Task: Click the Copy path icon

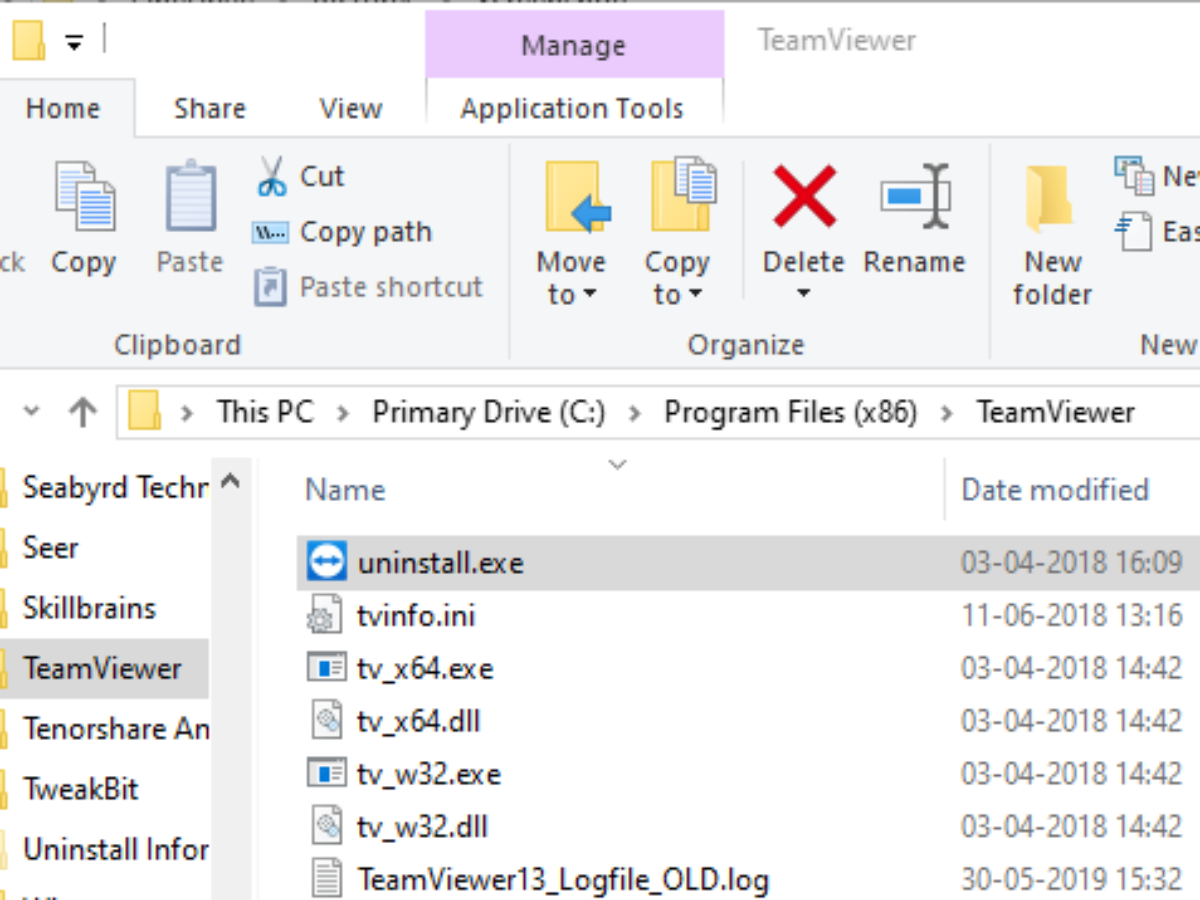Action: tap(271, 233)
